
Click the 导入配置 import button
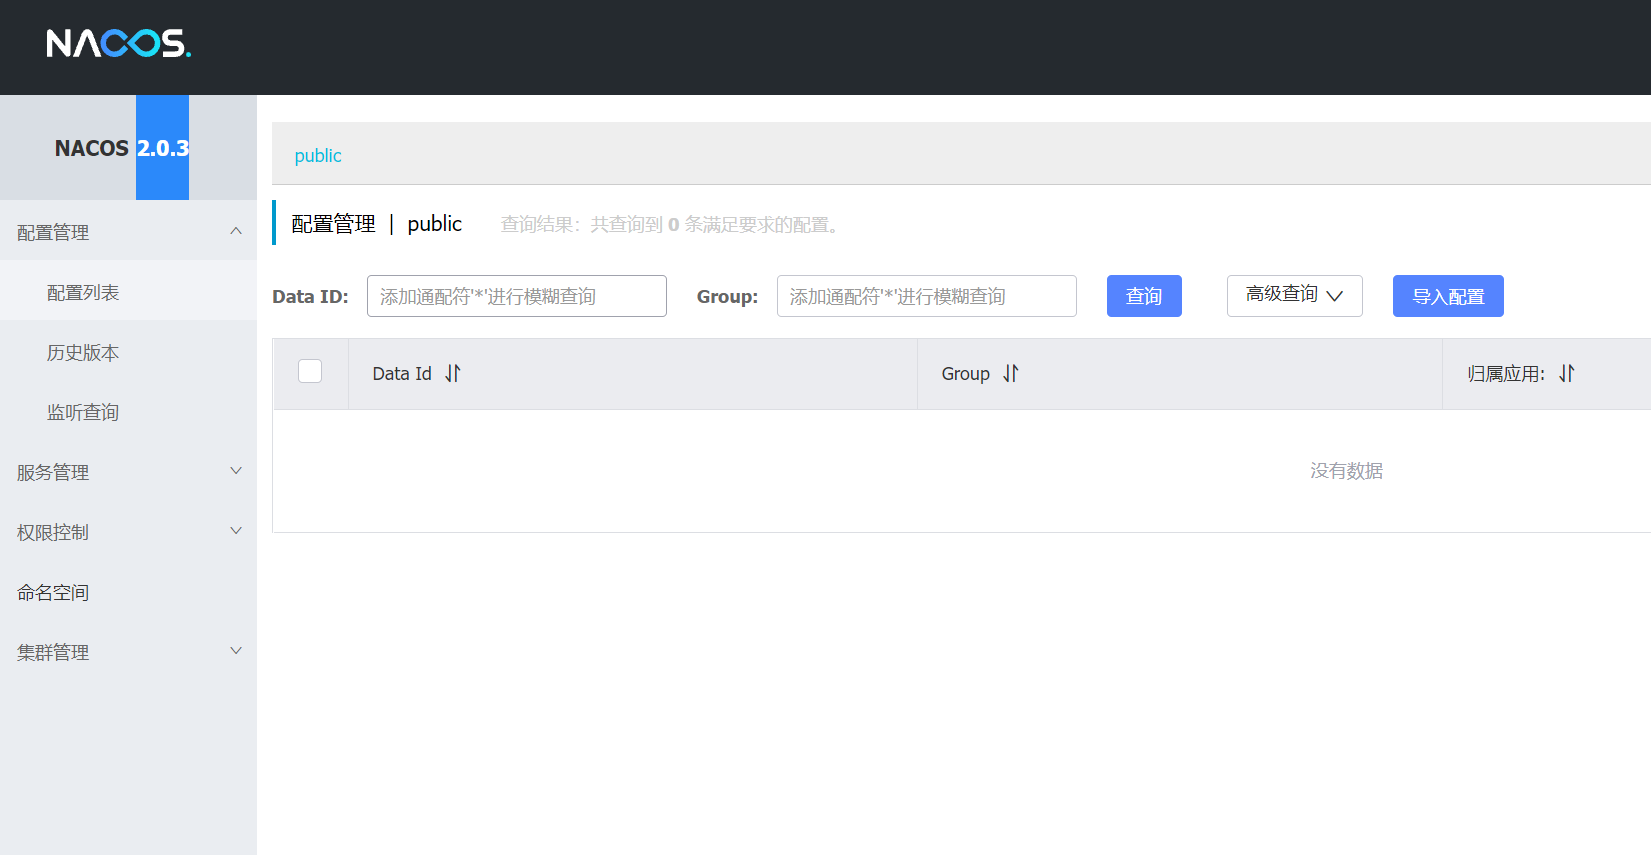pos(1447,296)
